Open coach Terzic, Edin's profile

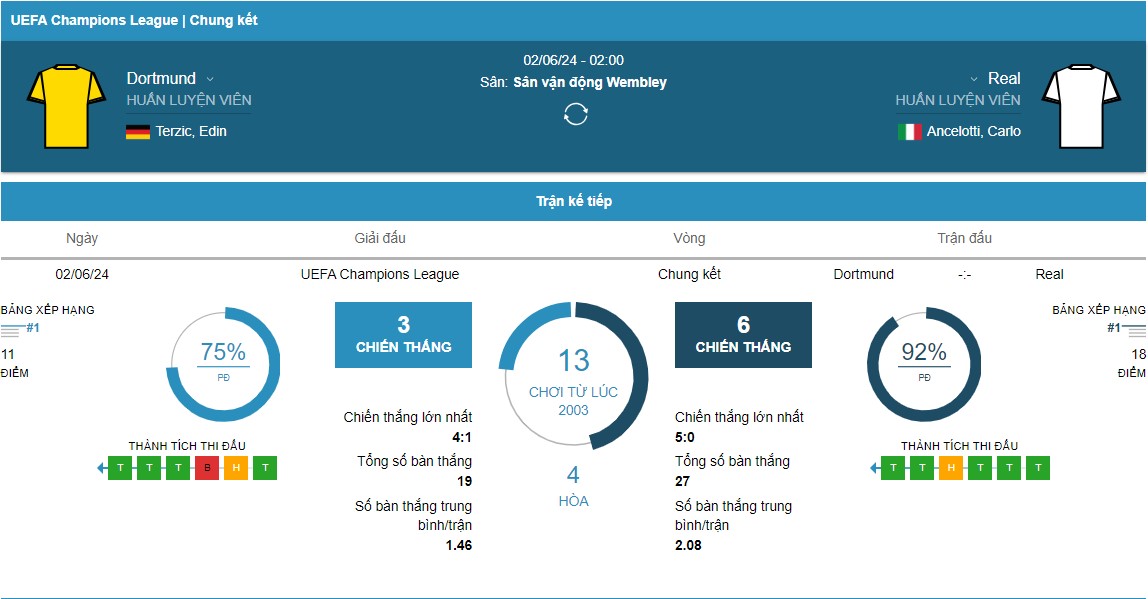click(191, 131)
